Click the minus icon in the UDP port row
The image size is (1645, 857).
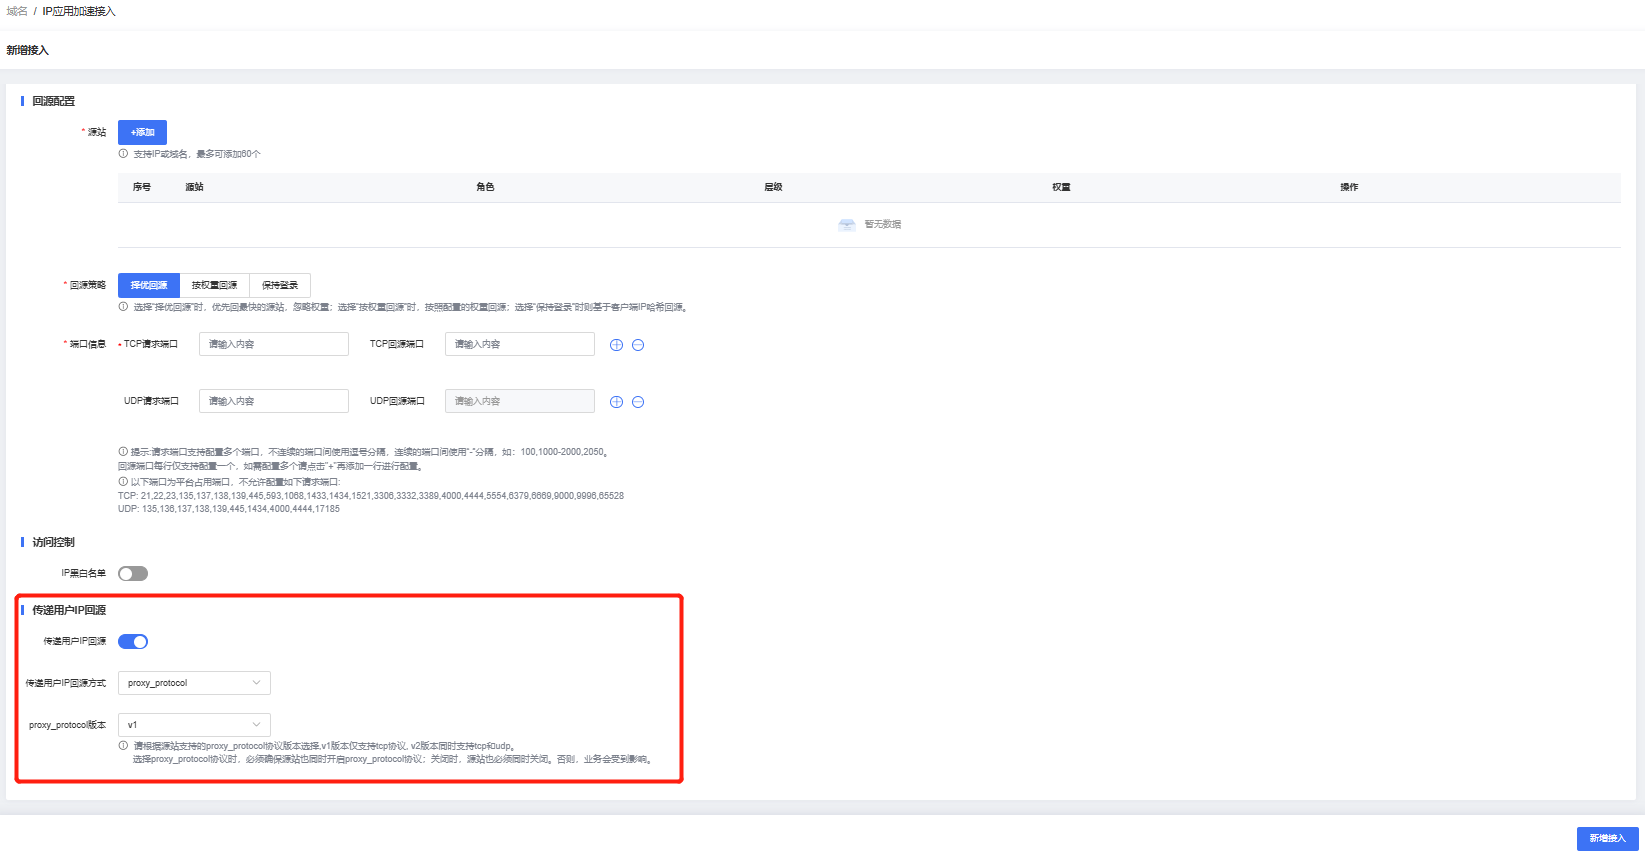(x=638, y=402)
